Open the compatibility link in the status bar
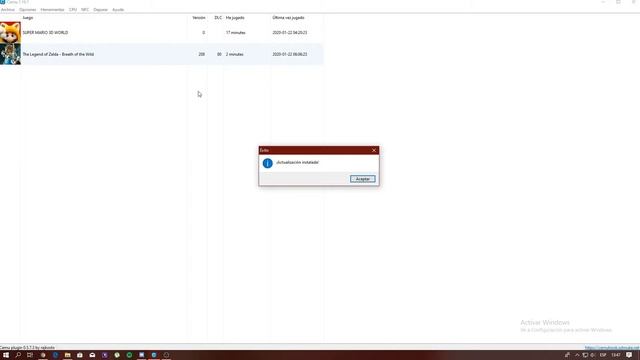 [612, 348]
